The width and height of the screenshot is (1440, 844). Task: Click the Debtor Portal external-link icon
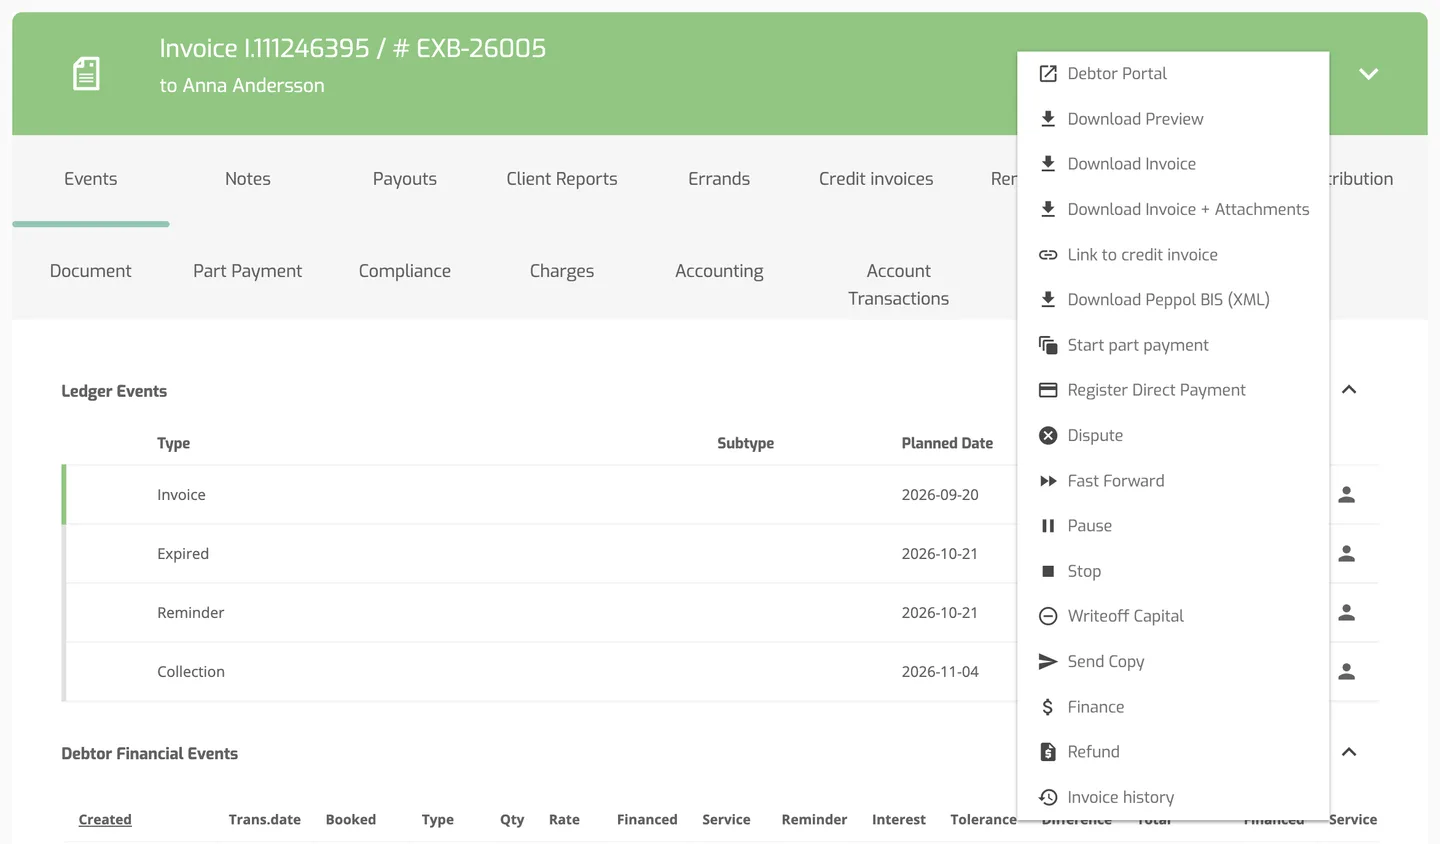coord(1048,74)
